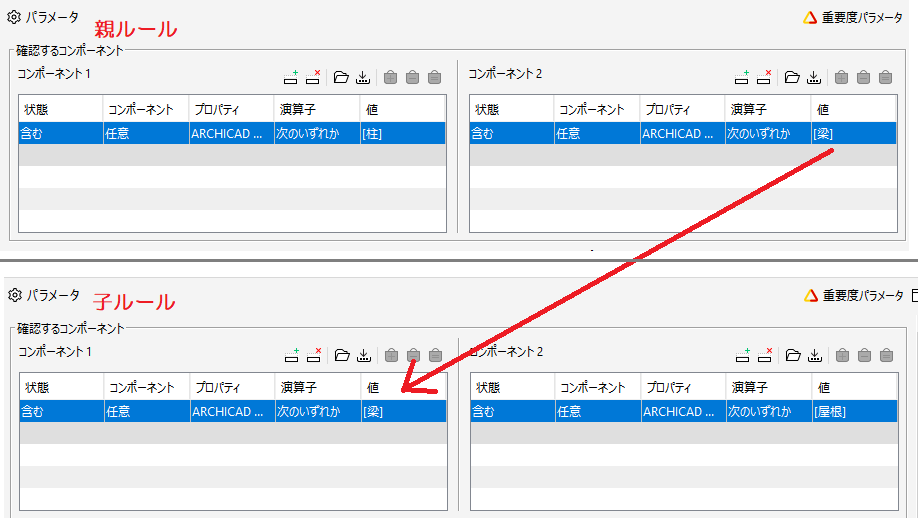Click open-folder icon in upper コンポーネント 2 toolbar
Viewport: 918px width, 525px height.
click(x=792, y=77)
